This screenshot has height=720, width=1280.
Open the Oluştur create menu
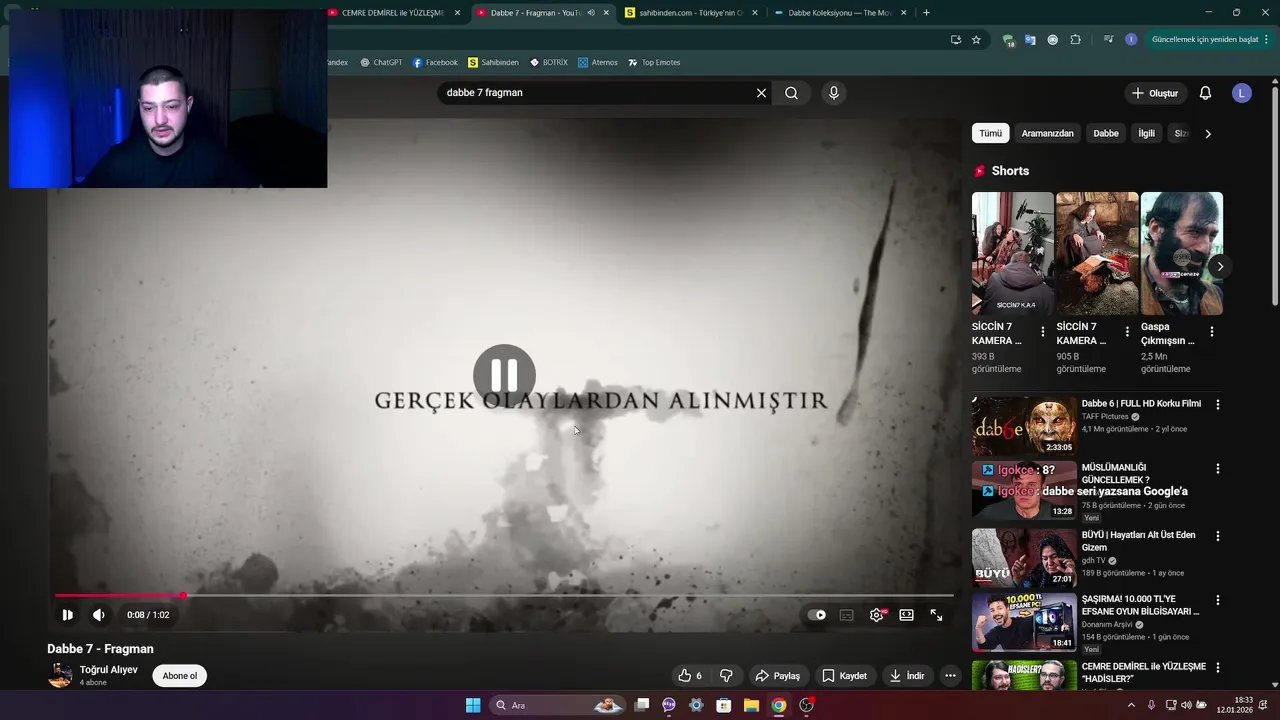(1154, 93)
